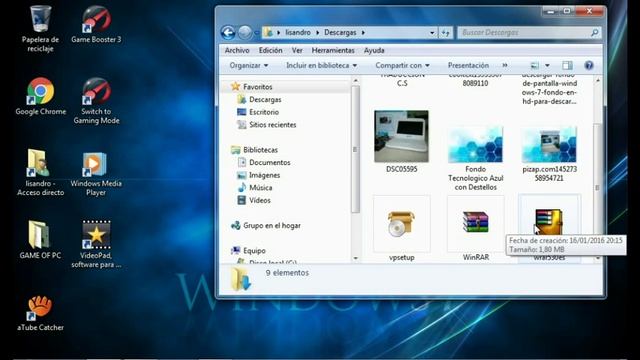
Task: Refresh the Descargas folder view
Action: 445,32
